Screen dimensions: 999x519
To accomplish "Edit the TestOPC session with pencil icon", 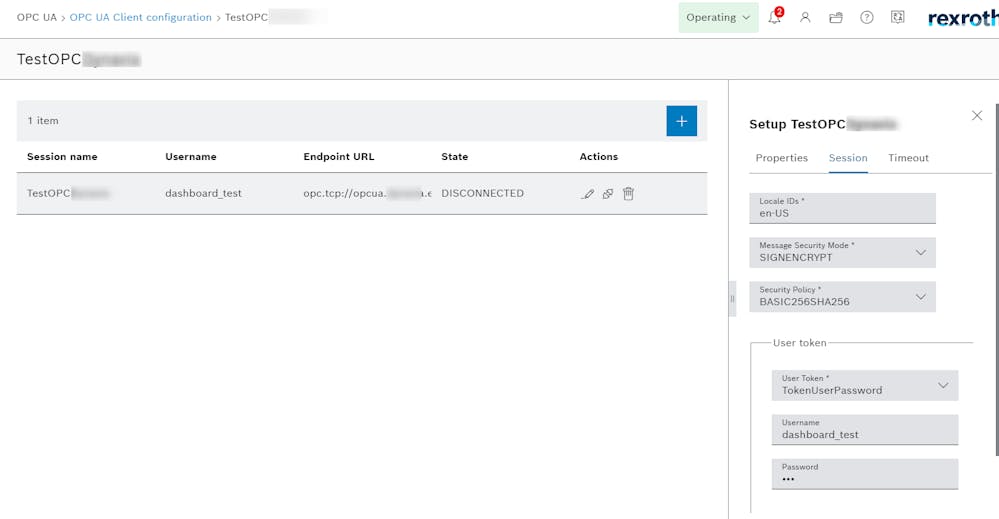I will click(x=587, y=194).
